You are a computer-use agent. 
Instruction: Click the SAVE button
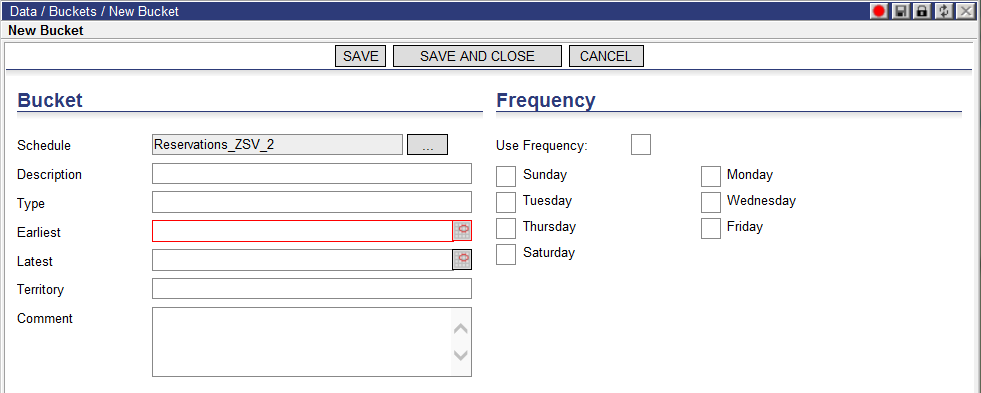point(361,56)
